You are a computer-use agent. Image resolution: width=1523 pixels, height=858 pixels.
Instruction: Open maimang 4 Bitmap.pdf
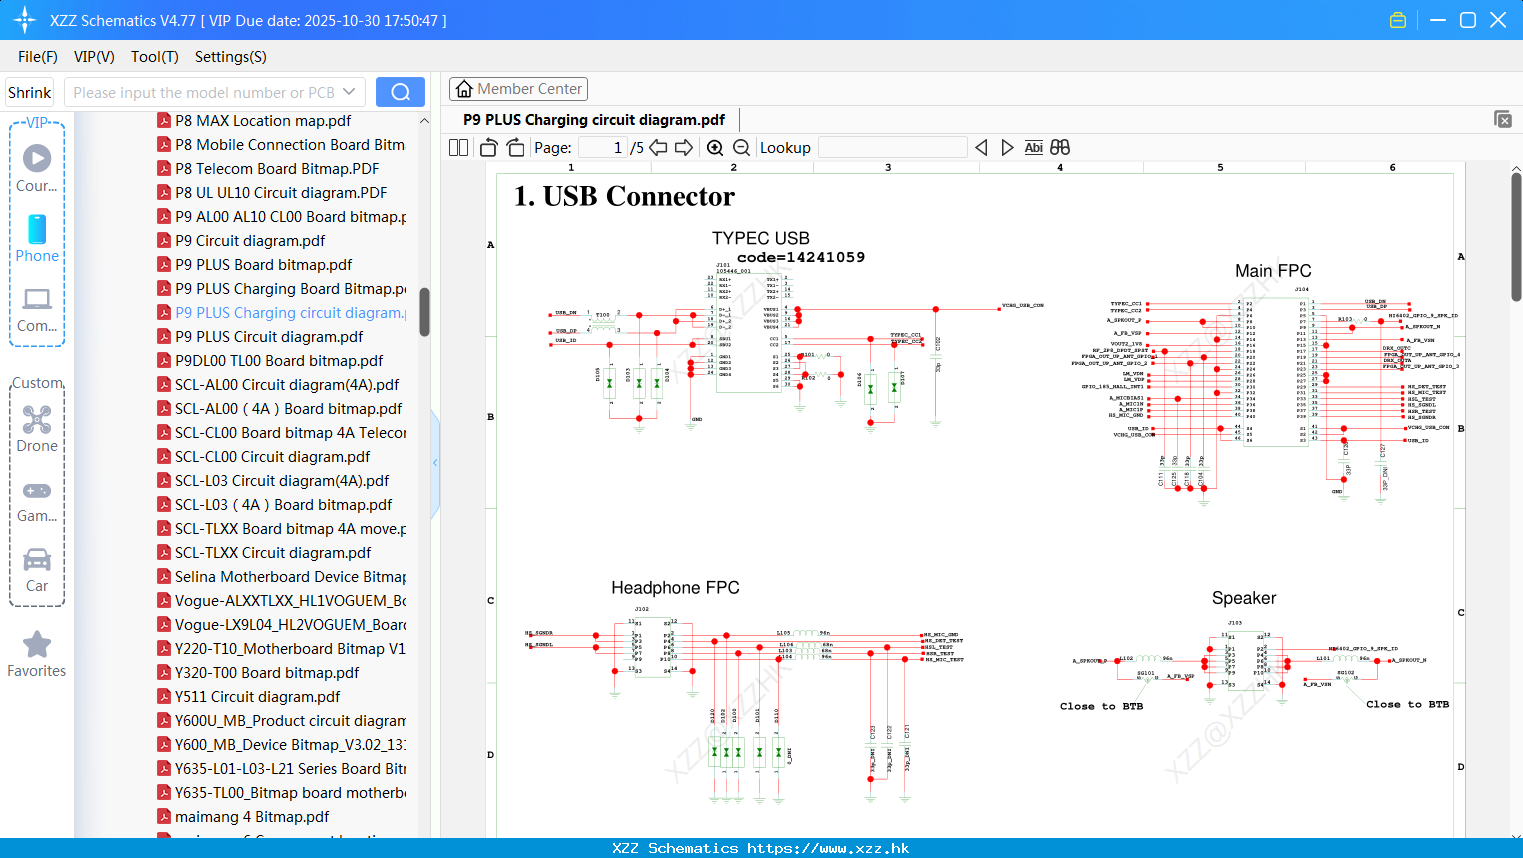[x=252, y=817]
